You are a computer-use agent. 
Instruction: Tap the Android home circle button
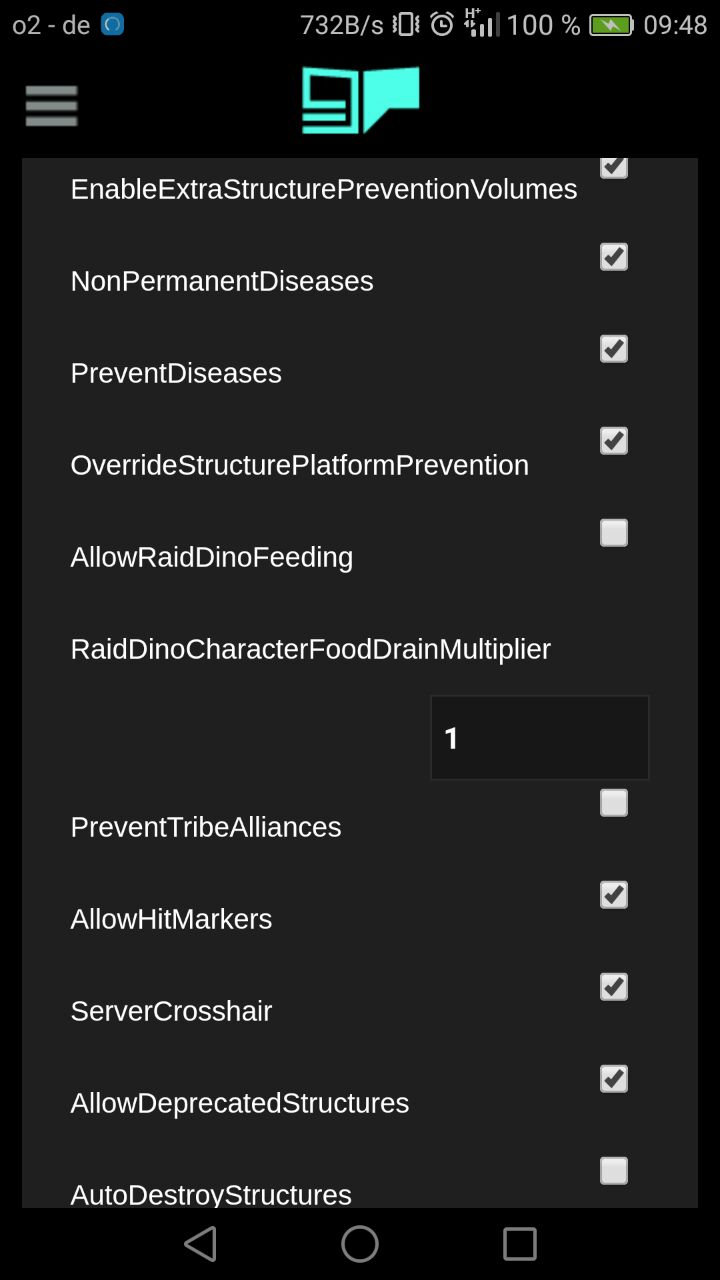pyautogui.click(x=360, y=1244)
